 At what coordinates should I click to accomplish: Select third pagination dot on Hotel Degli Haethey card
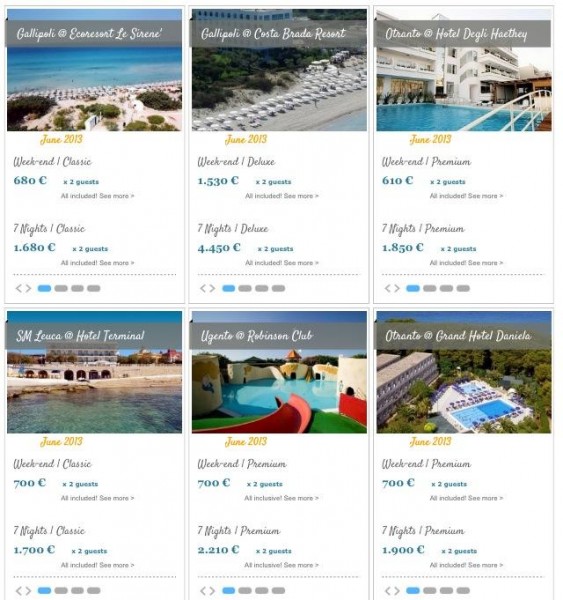[446, 288]
